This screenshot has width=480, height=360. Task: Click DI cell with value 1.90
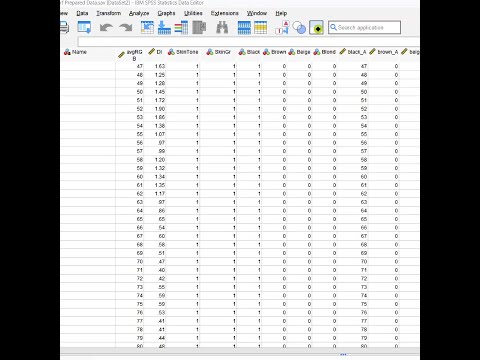[156, 109]
